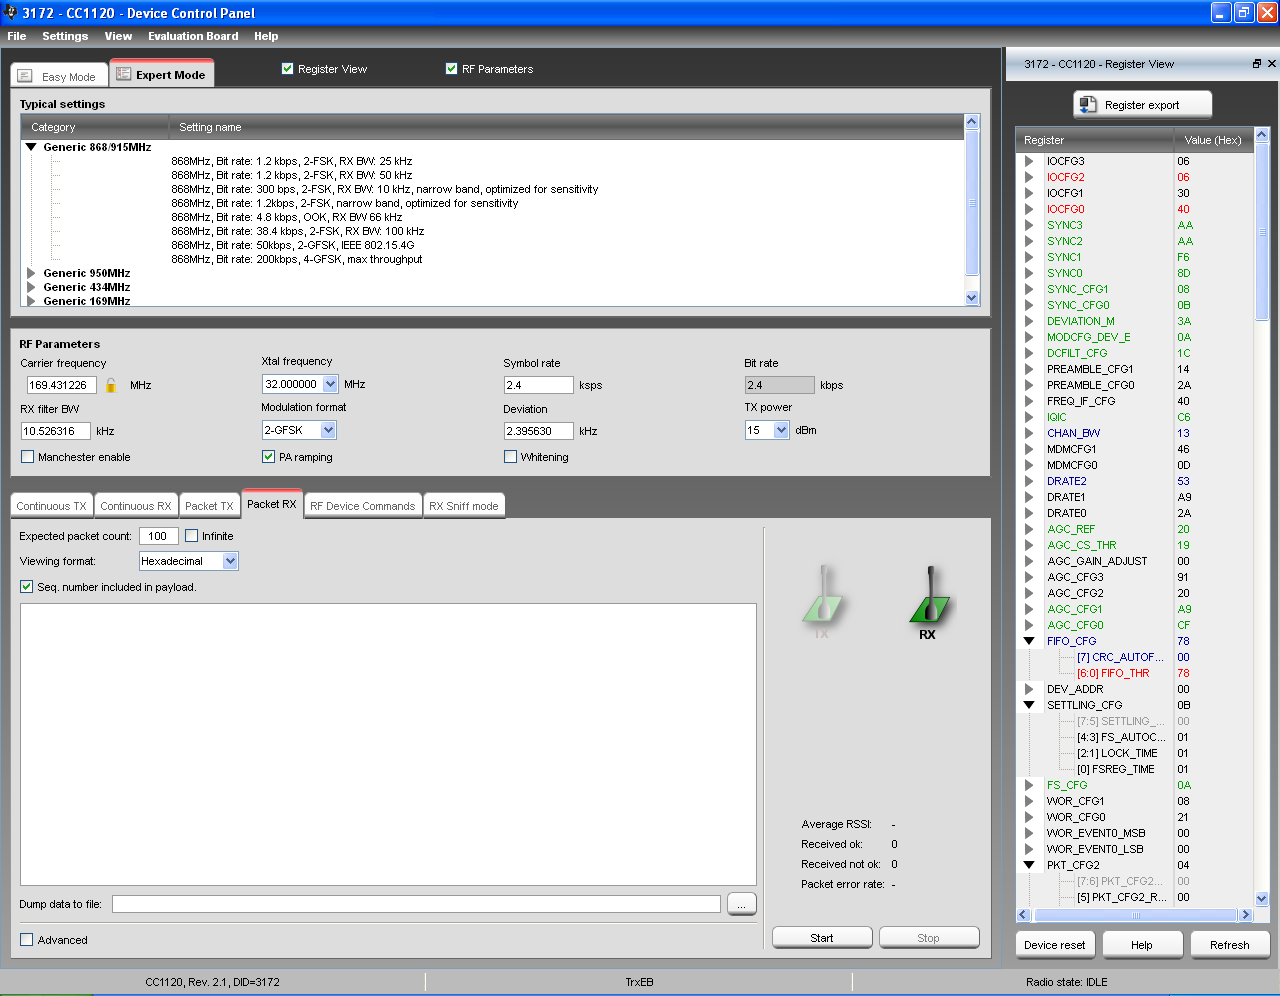Click the Refresh button
This screenshot has height=996, width=1280.
(x=1230, y=945)
